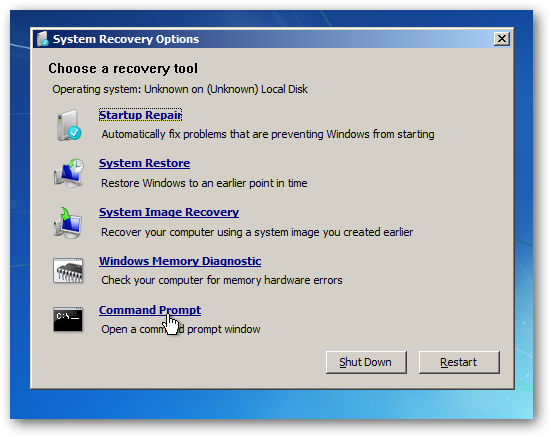Click the 'Automatically fix problems' description text

(x=268, y=134)
